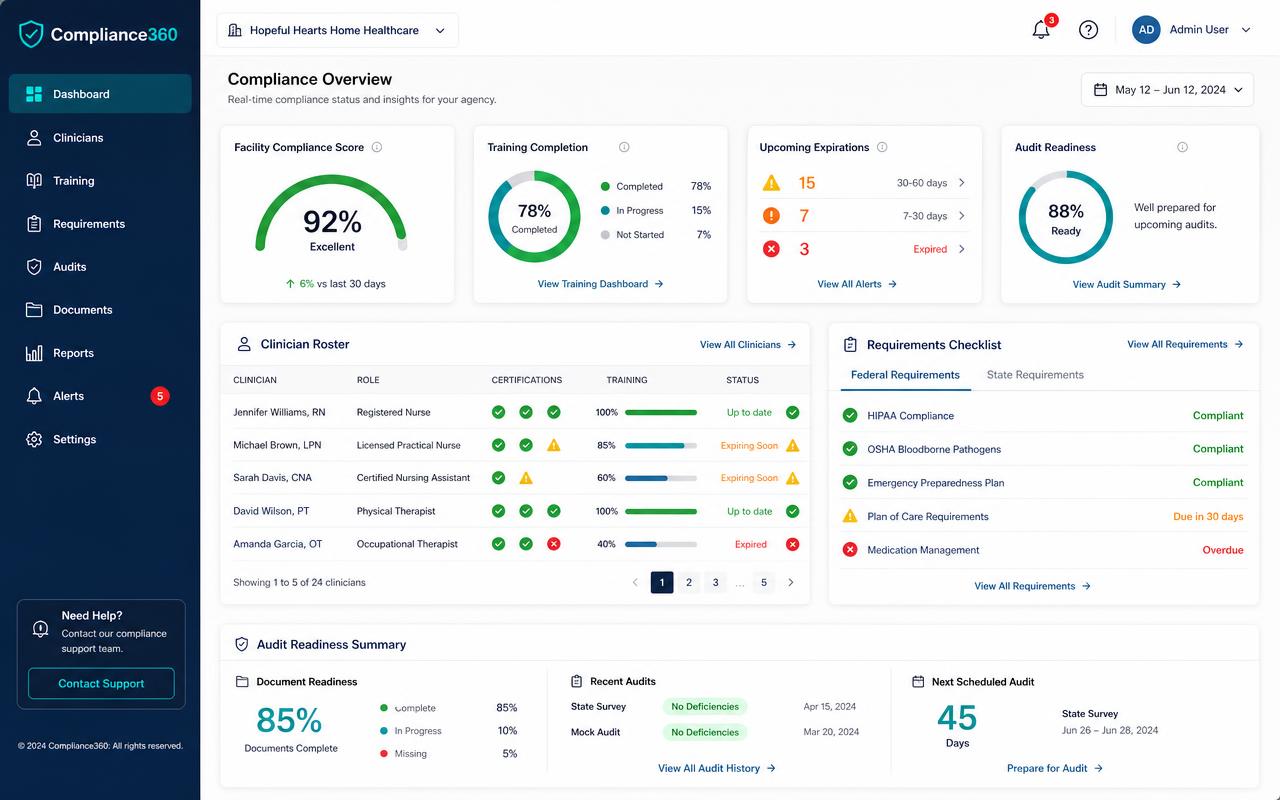Click expired status icon in Amanda Garcia row
The image size is (1280, 800).
click(792, 544)
